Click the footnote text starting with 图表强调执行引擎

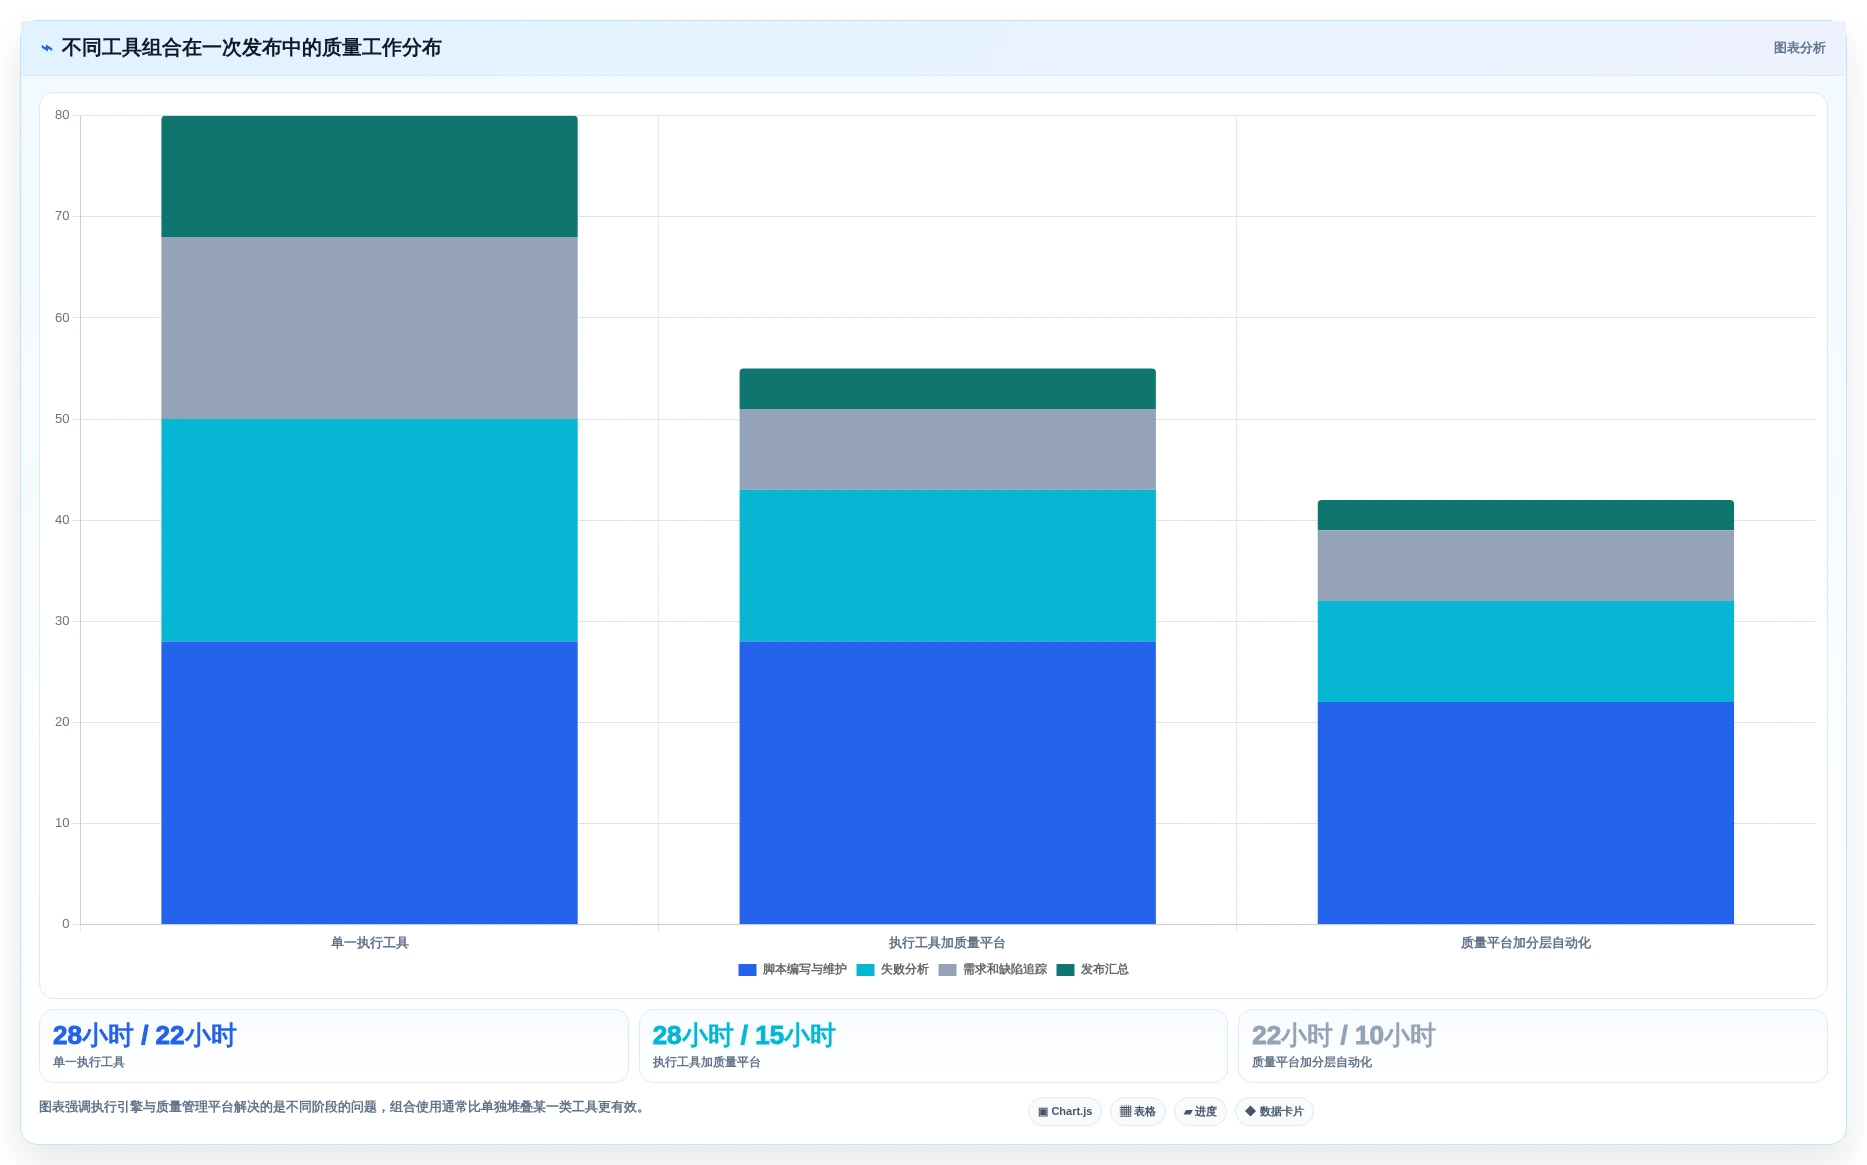344,1107
